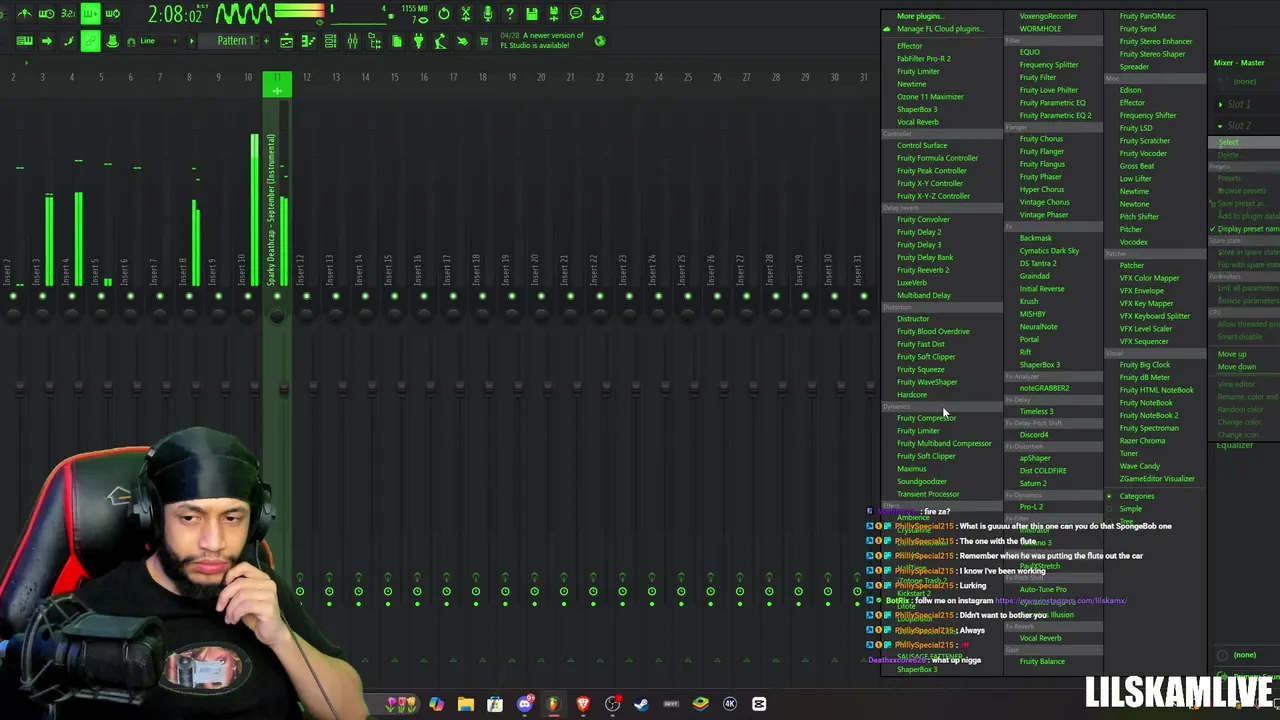The image size is (1280, 720).
Task: Click the chat bubble icon
Action: pos(576,14)
